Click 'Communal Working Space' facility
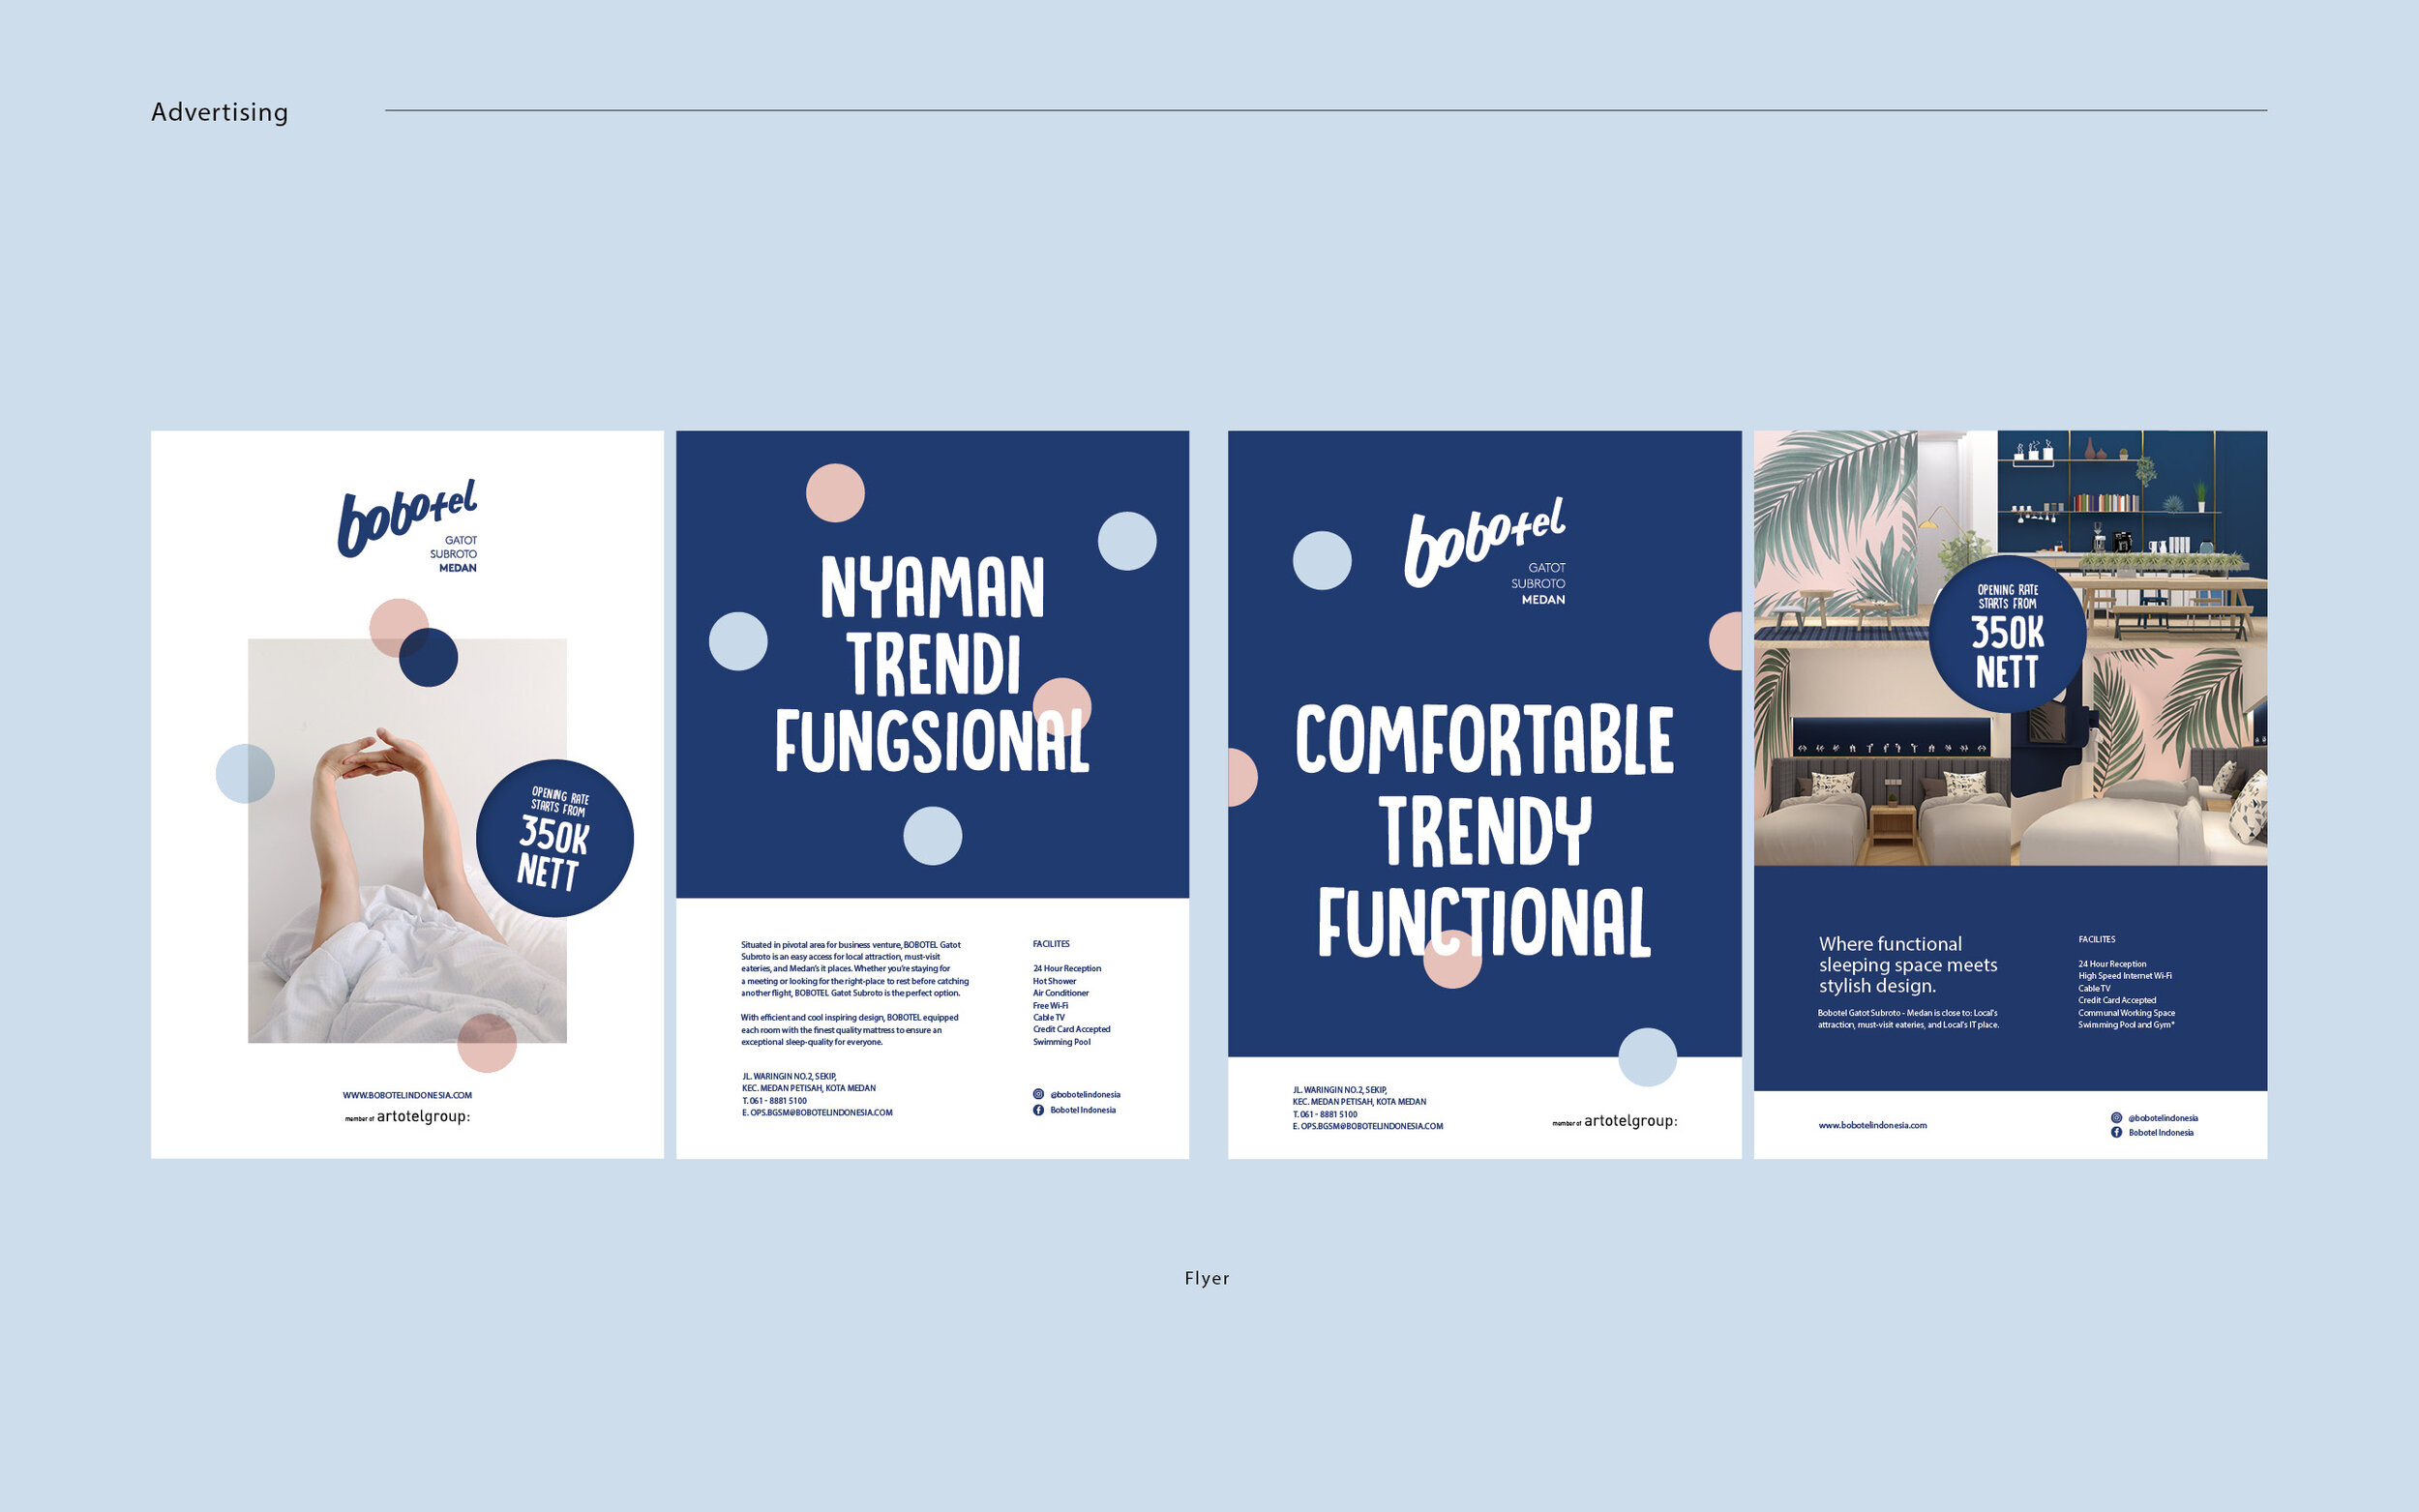The image size is (2419, 1512). 2126,1012
